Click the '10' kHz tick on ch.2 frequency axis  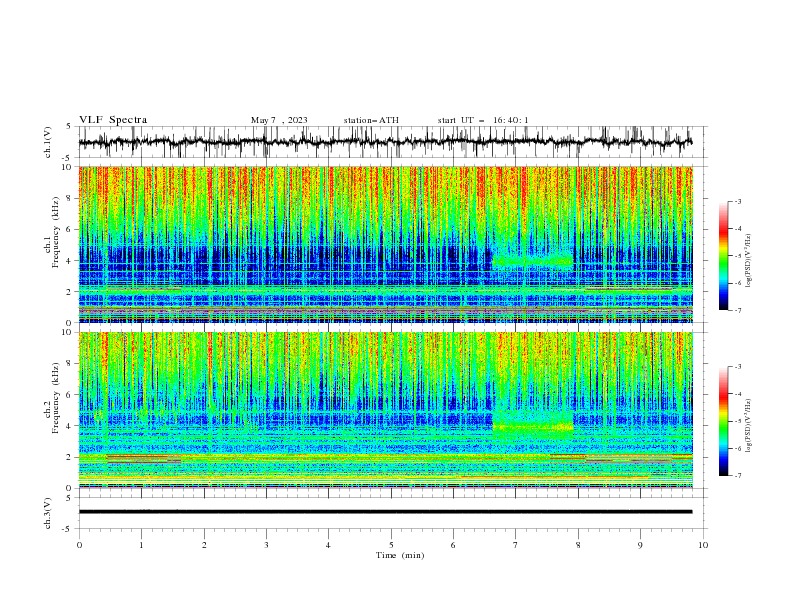pos(67,332)
